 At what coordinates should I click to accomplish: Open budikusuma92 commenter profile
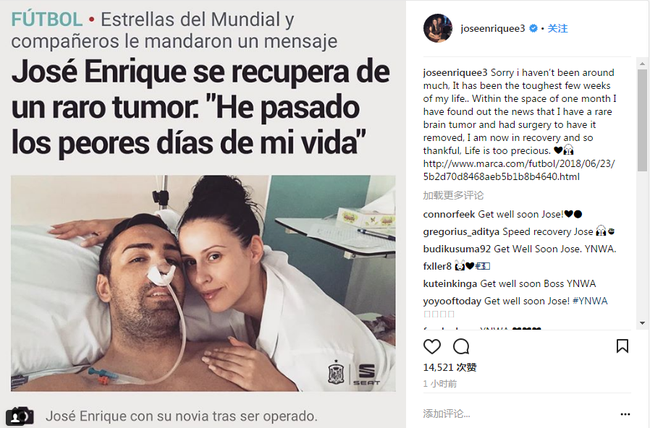[x=457, y=249]
